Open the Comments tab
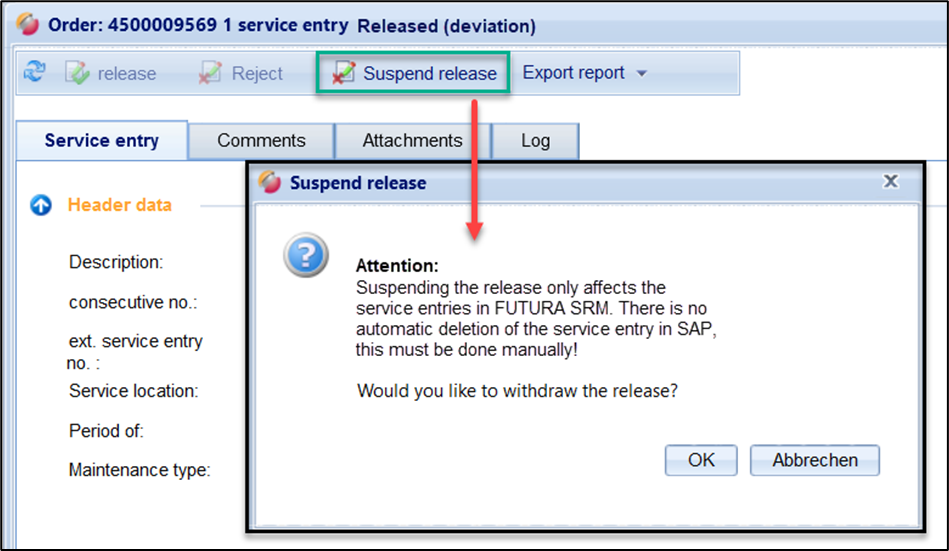Image resolution: width=949 pixels, height=551 pixels. click(261, 141)
